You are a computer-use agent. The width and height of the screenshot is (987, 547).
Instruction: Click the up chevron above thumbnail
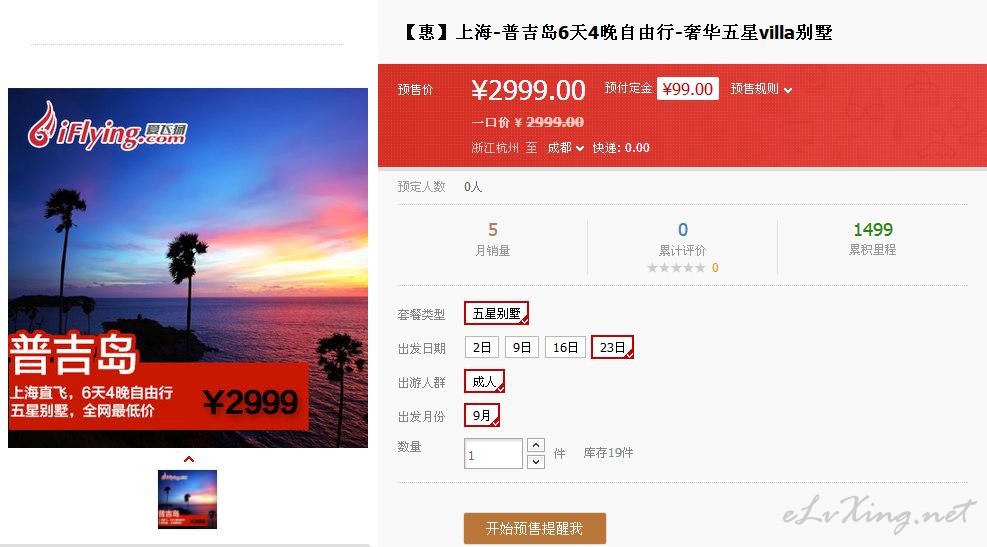(188, 460)
